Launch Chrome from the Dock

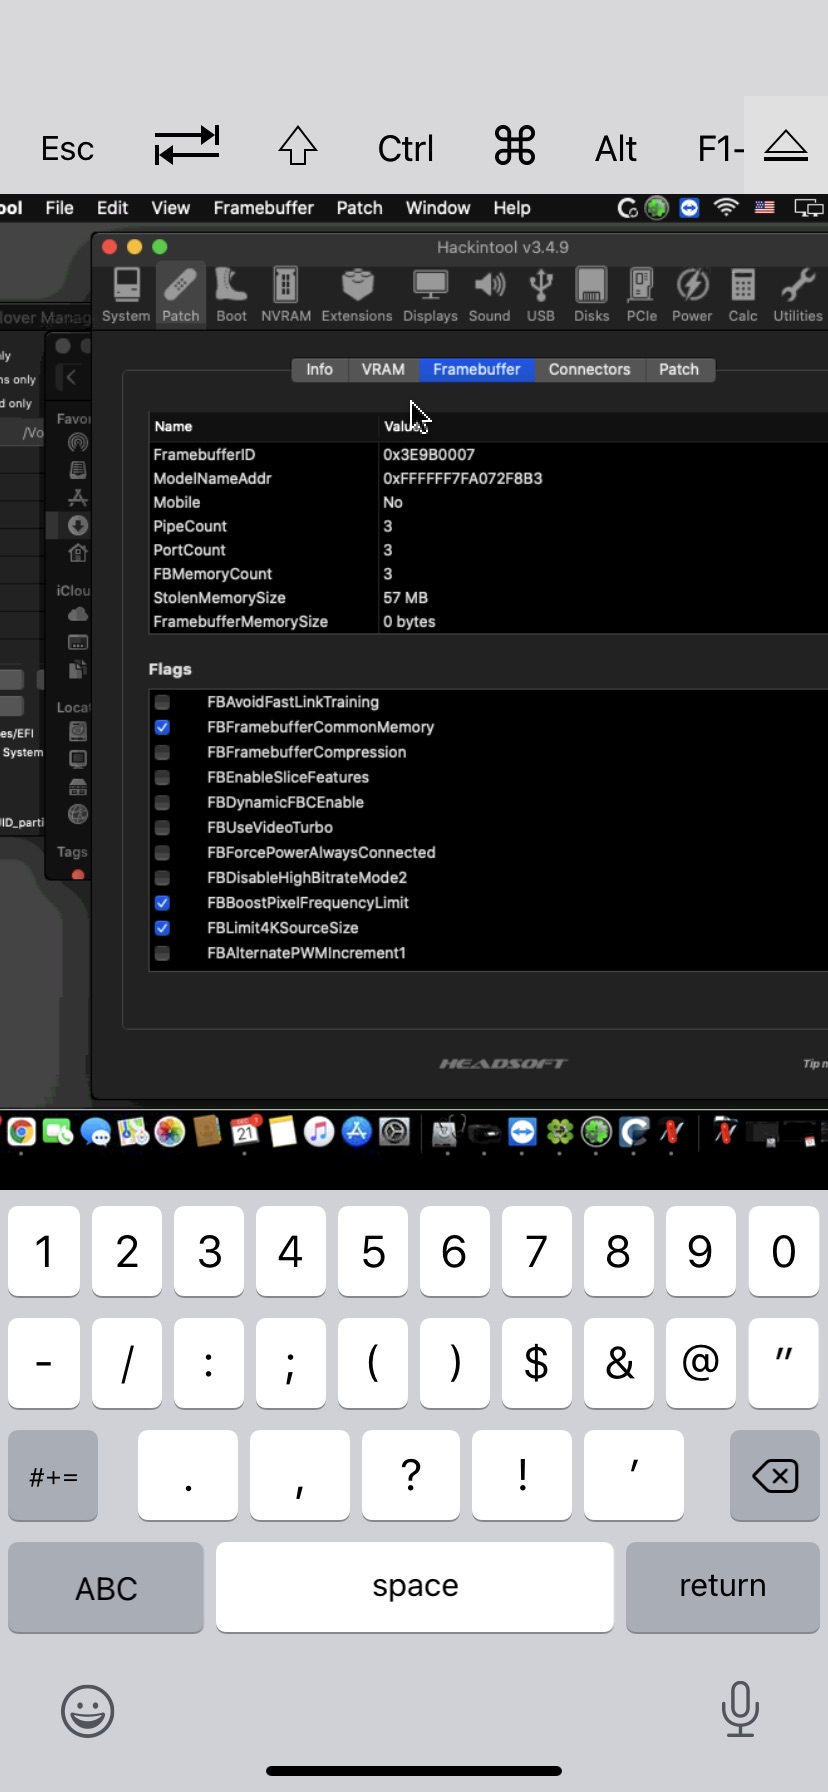coord(21,1132)
